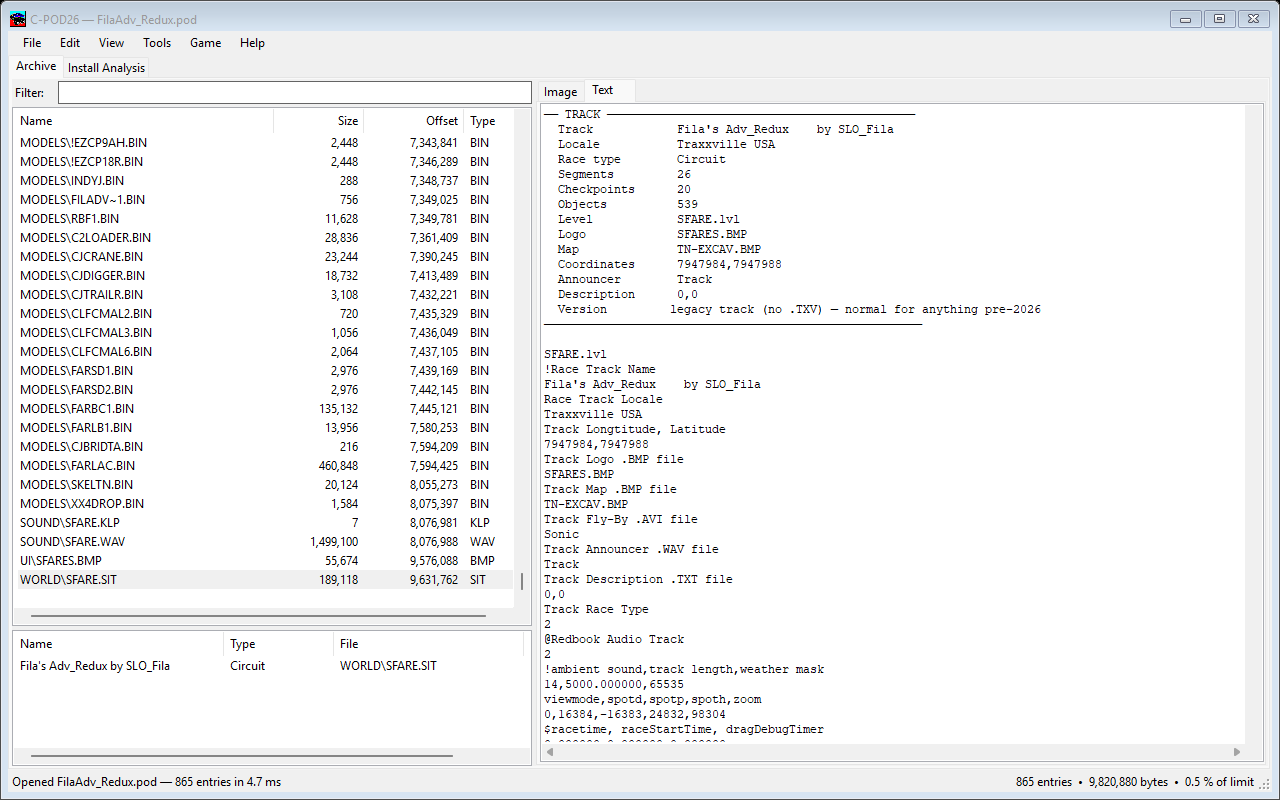Sort track list by File column header
The height and width of the screenshot is (800, 1280).
coord(428,644)
